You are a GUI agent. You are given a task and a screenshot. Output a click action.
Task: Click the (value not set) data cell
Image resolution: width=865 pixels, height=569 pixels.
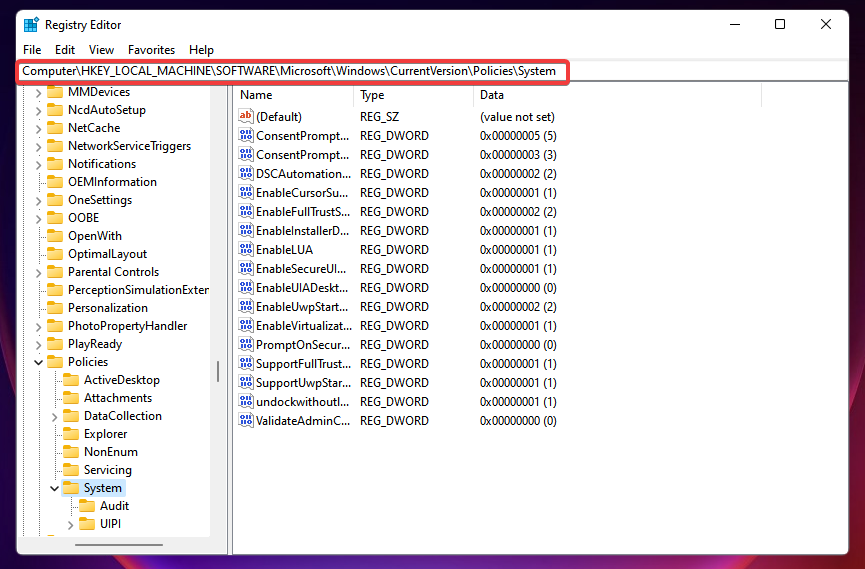517,116
